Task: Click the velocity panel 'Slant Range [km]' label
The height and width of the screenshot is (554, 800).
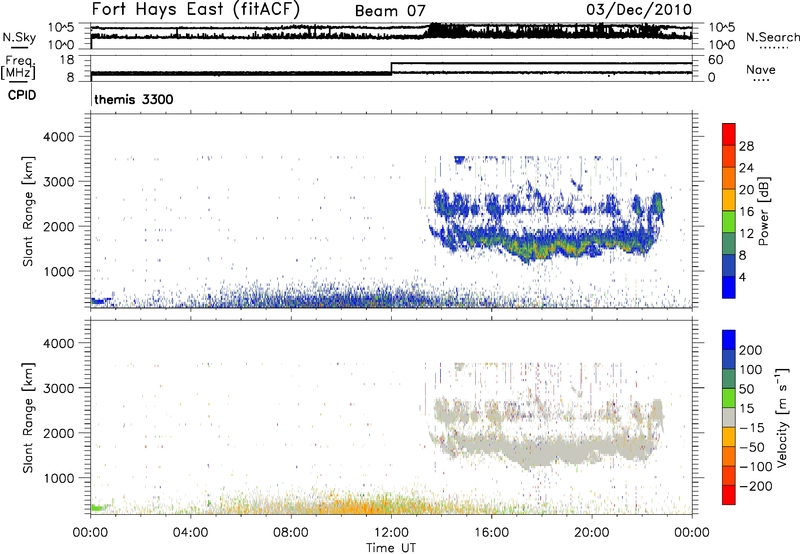Action: [x=28, y=418]
